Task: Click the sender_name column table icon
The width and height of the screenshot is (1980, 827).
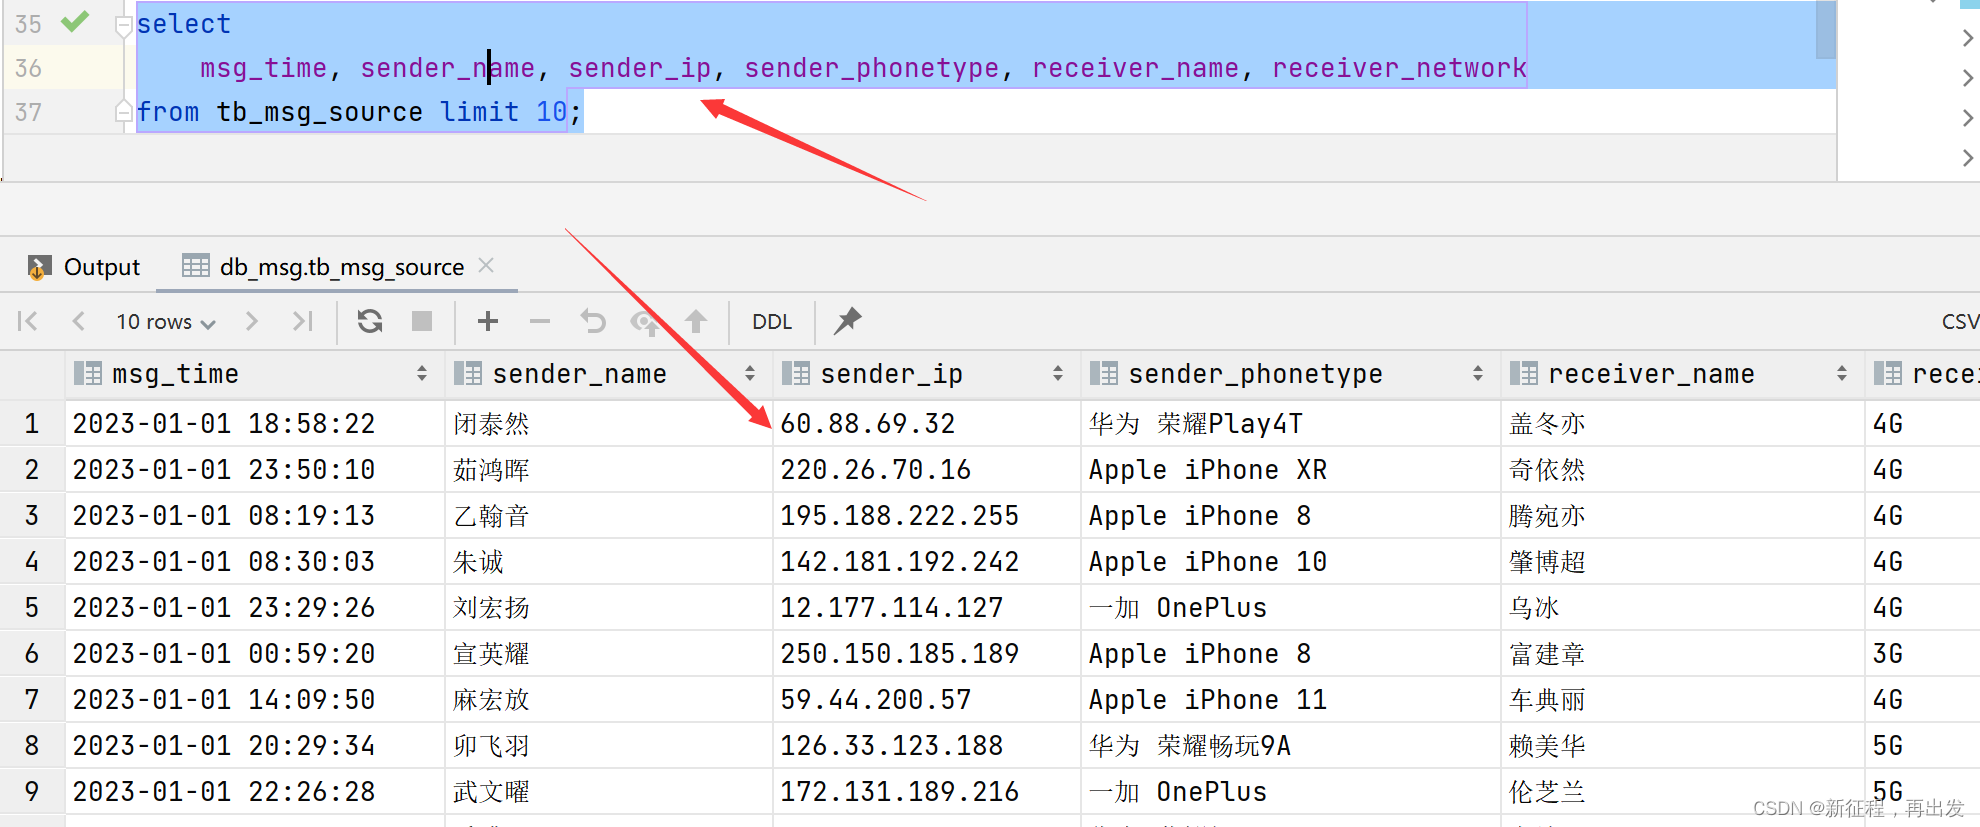Action: pos(468,374)
